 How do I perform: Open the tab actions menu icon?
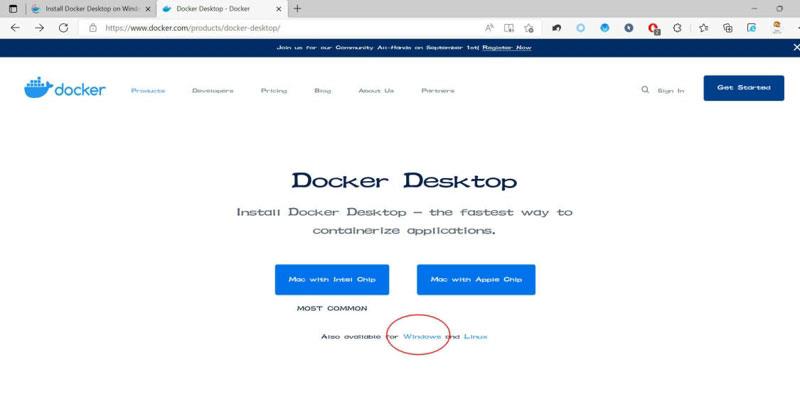[13, 9]
